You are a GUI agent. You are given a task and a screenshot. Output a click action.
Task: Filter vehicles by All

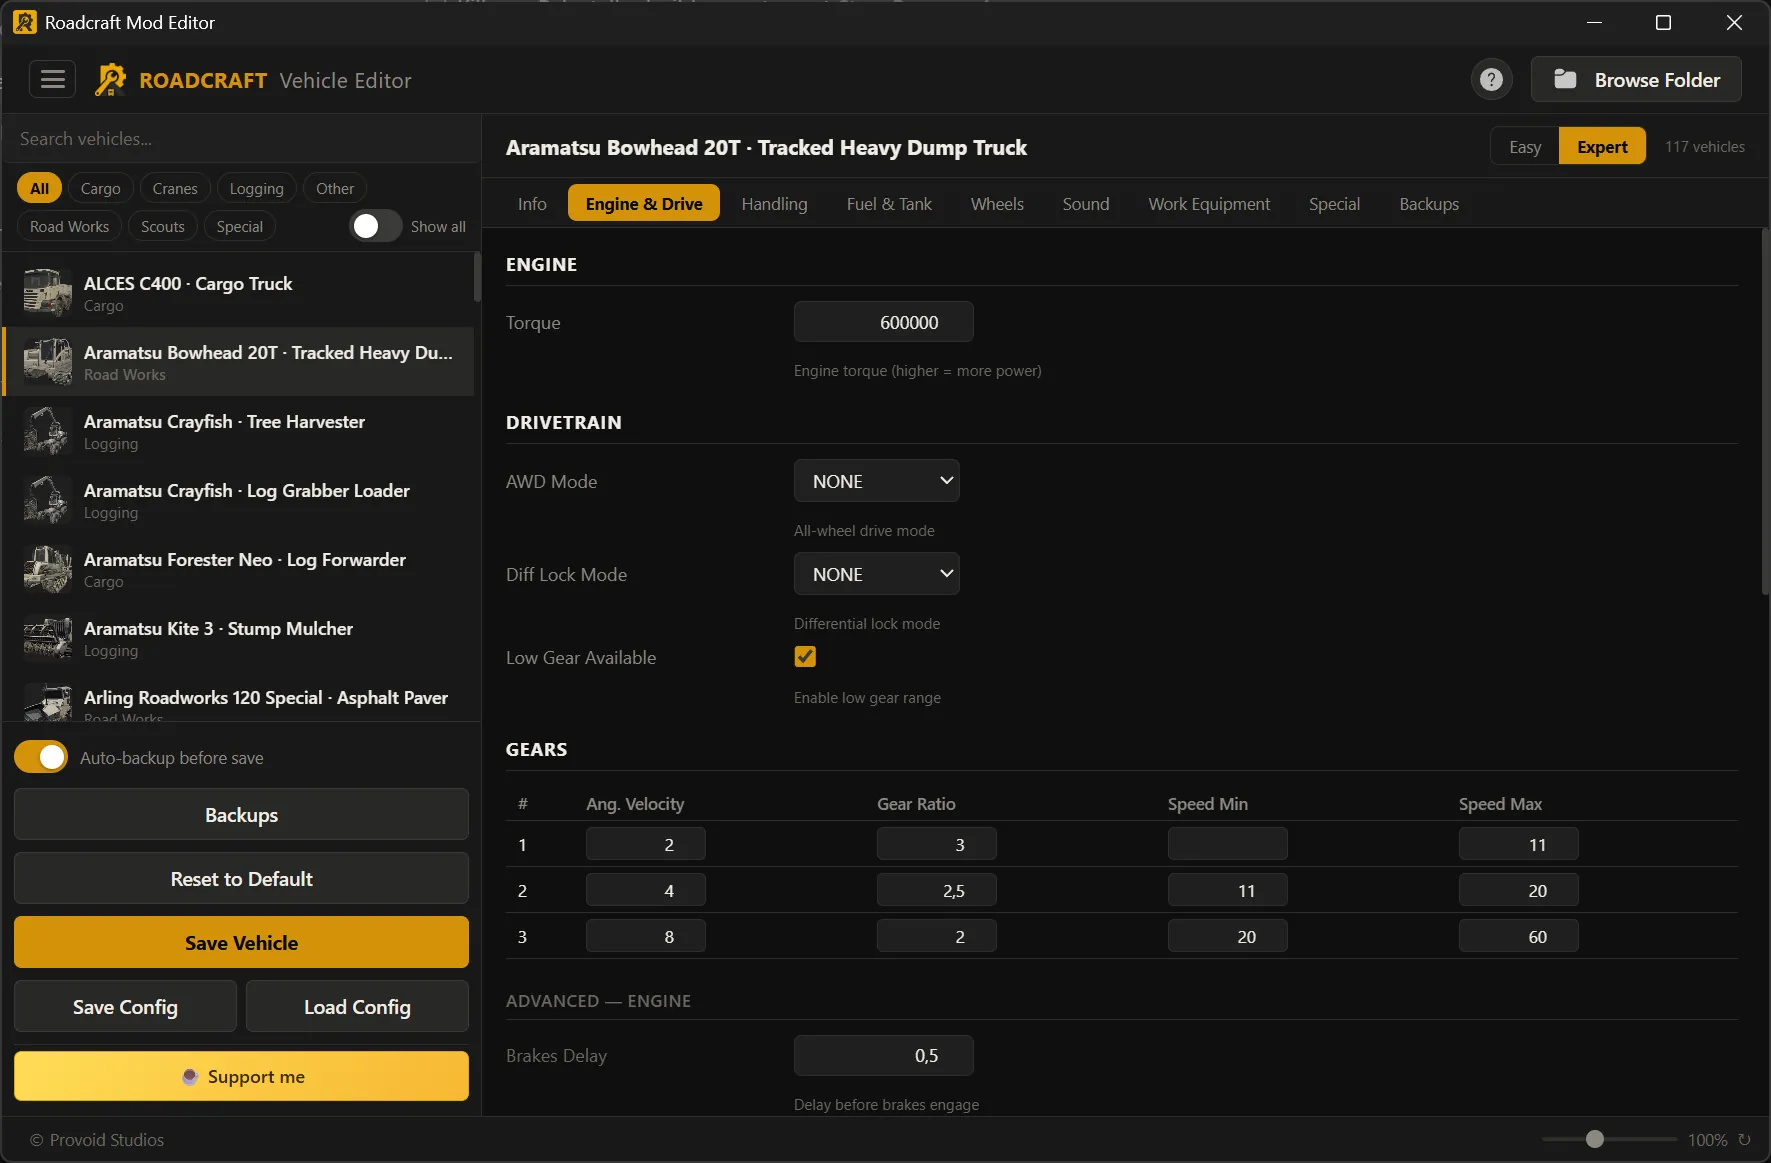click(x=39, y=188)
